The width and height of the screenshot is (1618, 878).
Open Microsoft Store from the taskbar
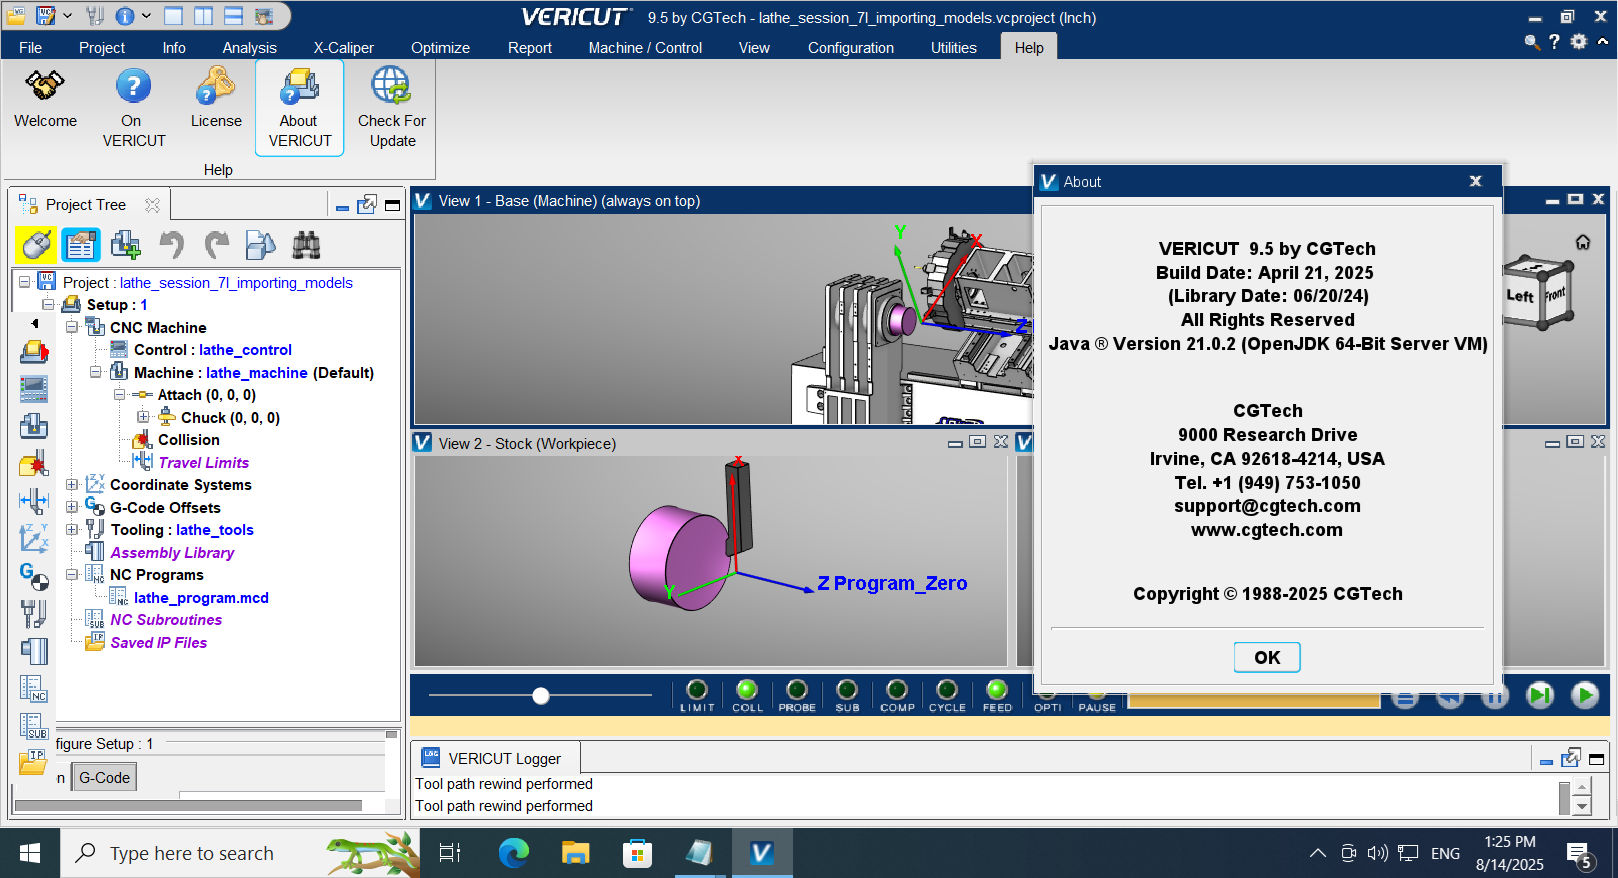point(637,853)
